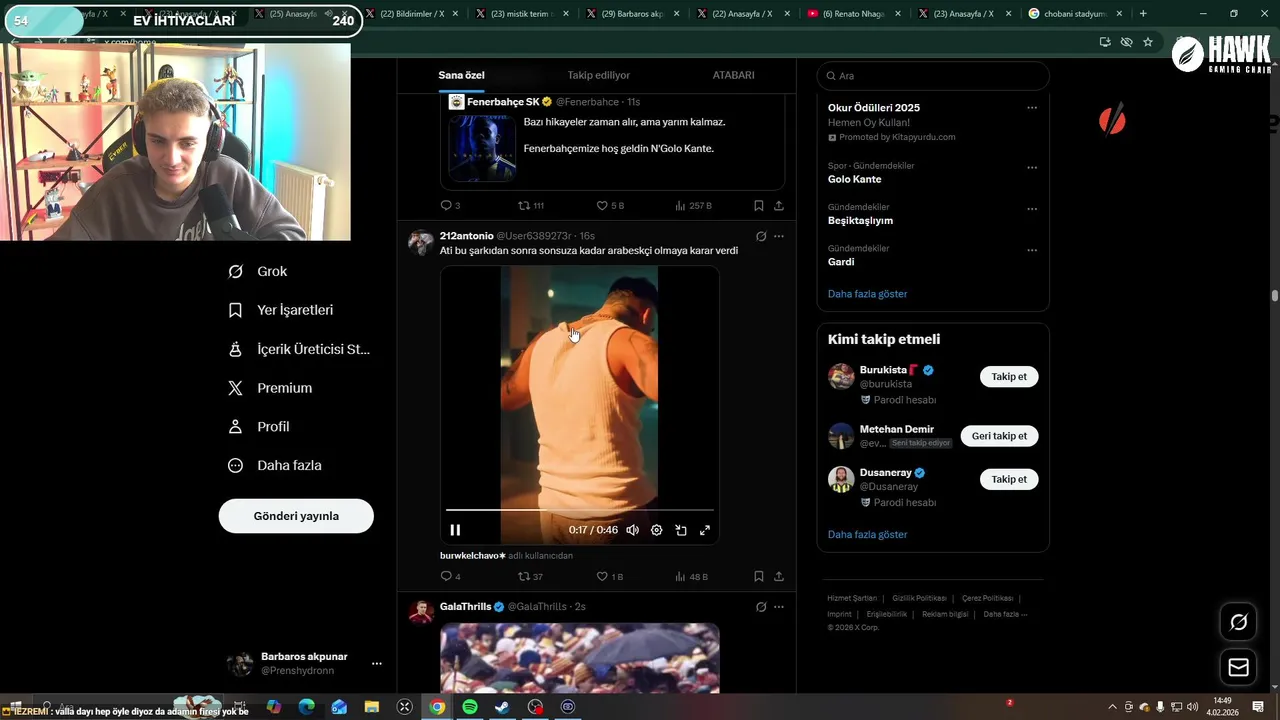The width and height of the screenshot is (1280, 720).
Task: Open more options on GalaThrills tweet
Action: point(779,607)
